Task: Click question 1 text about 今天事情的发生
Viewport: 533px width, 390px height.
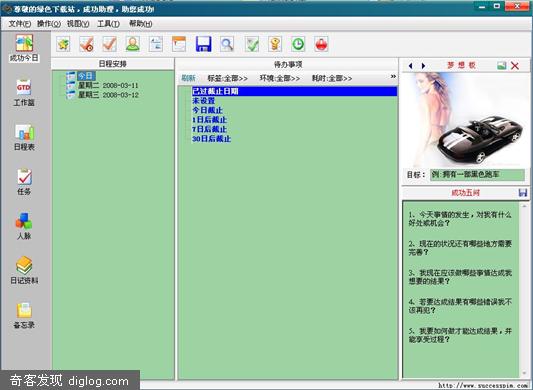Action: coord(460,219)
